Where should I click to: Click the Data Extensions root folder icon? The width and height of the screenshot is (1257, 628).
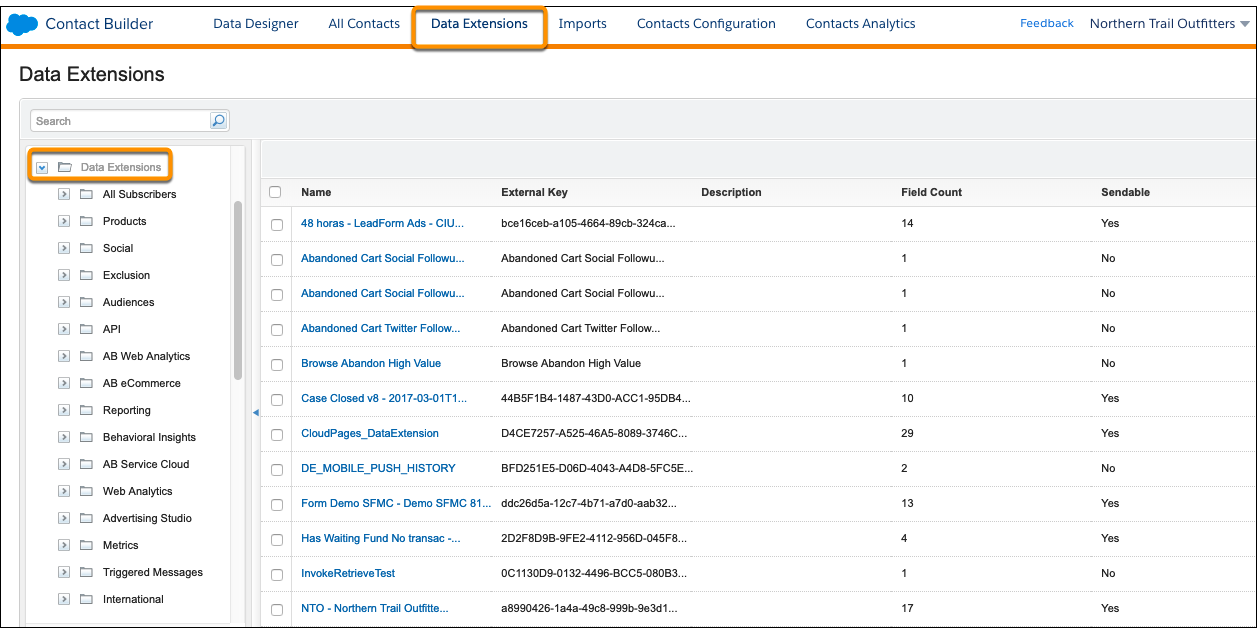click(x=65, y=167)
